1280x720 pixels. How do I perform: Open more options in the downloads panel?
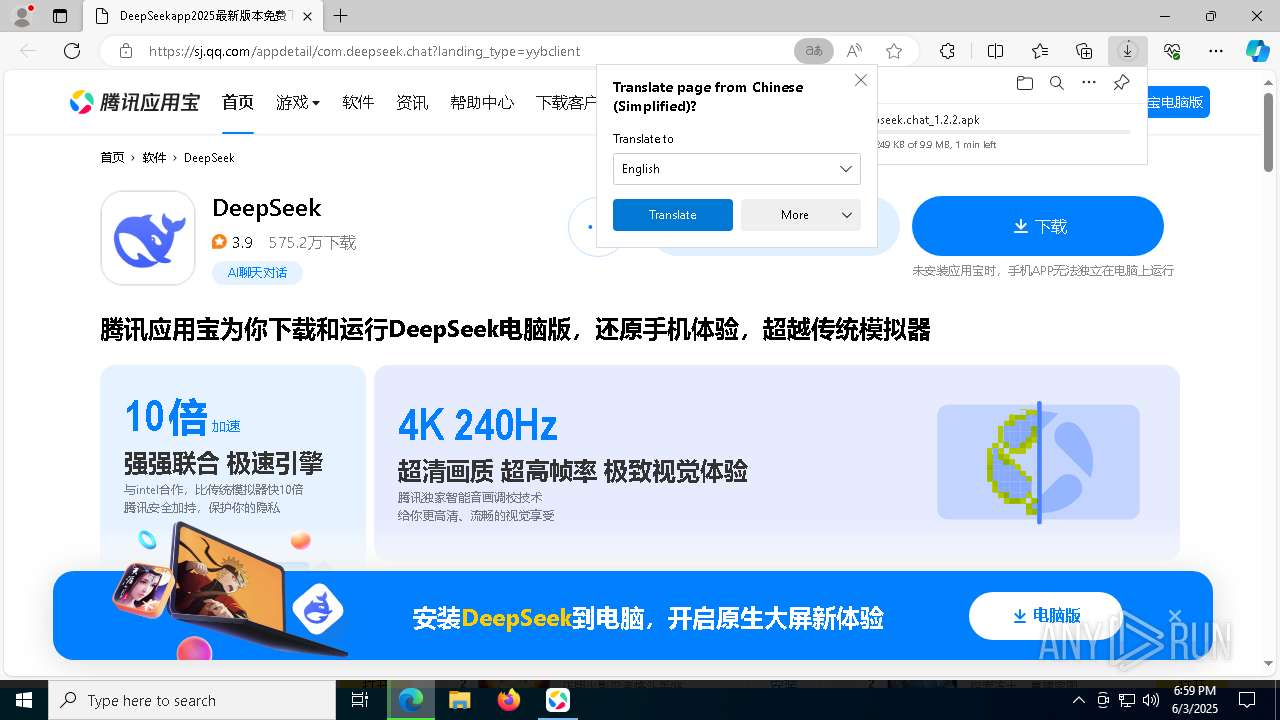click(1089, 83)
